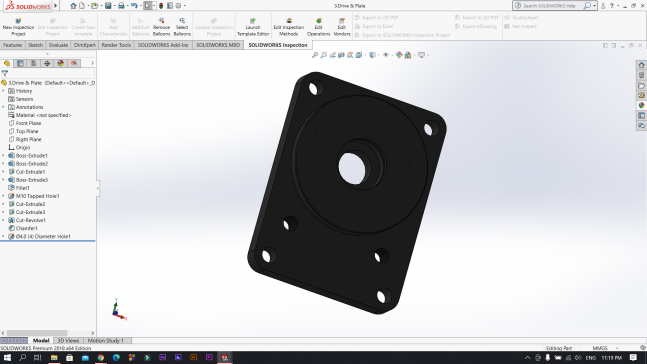Open Edit Inspection Methods
This screenshot has width=647, height=364.
coord(288,27)
